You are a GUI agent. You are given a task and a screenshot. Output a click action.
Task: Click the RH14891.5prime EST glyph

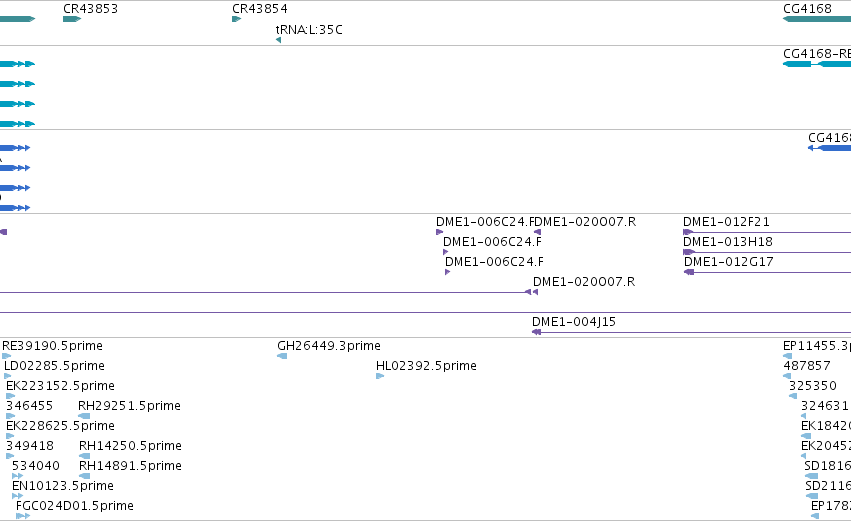click(x=85, y=476)
